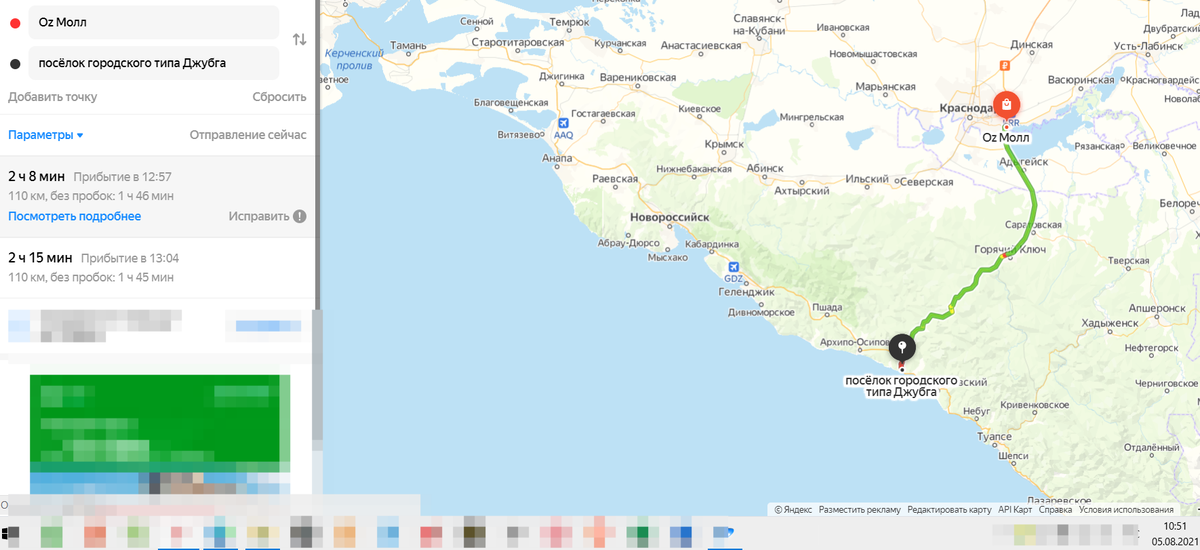This screenshot has width=1200, height=550.
Task: Open 'Отправление сейчас' departure time selector
Action: (248, 135)
